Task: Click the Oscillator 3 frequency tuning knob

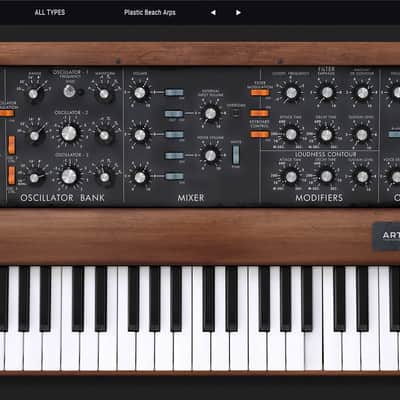Action: tap(69, 176)
